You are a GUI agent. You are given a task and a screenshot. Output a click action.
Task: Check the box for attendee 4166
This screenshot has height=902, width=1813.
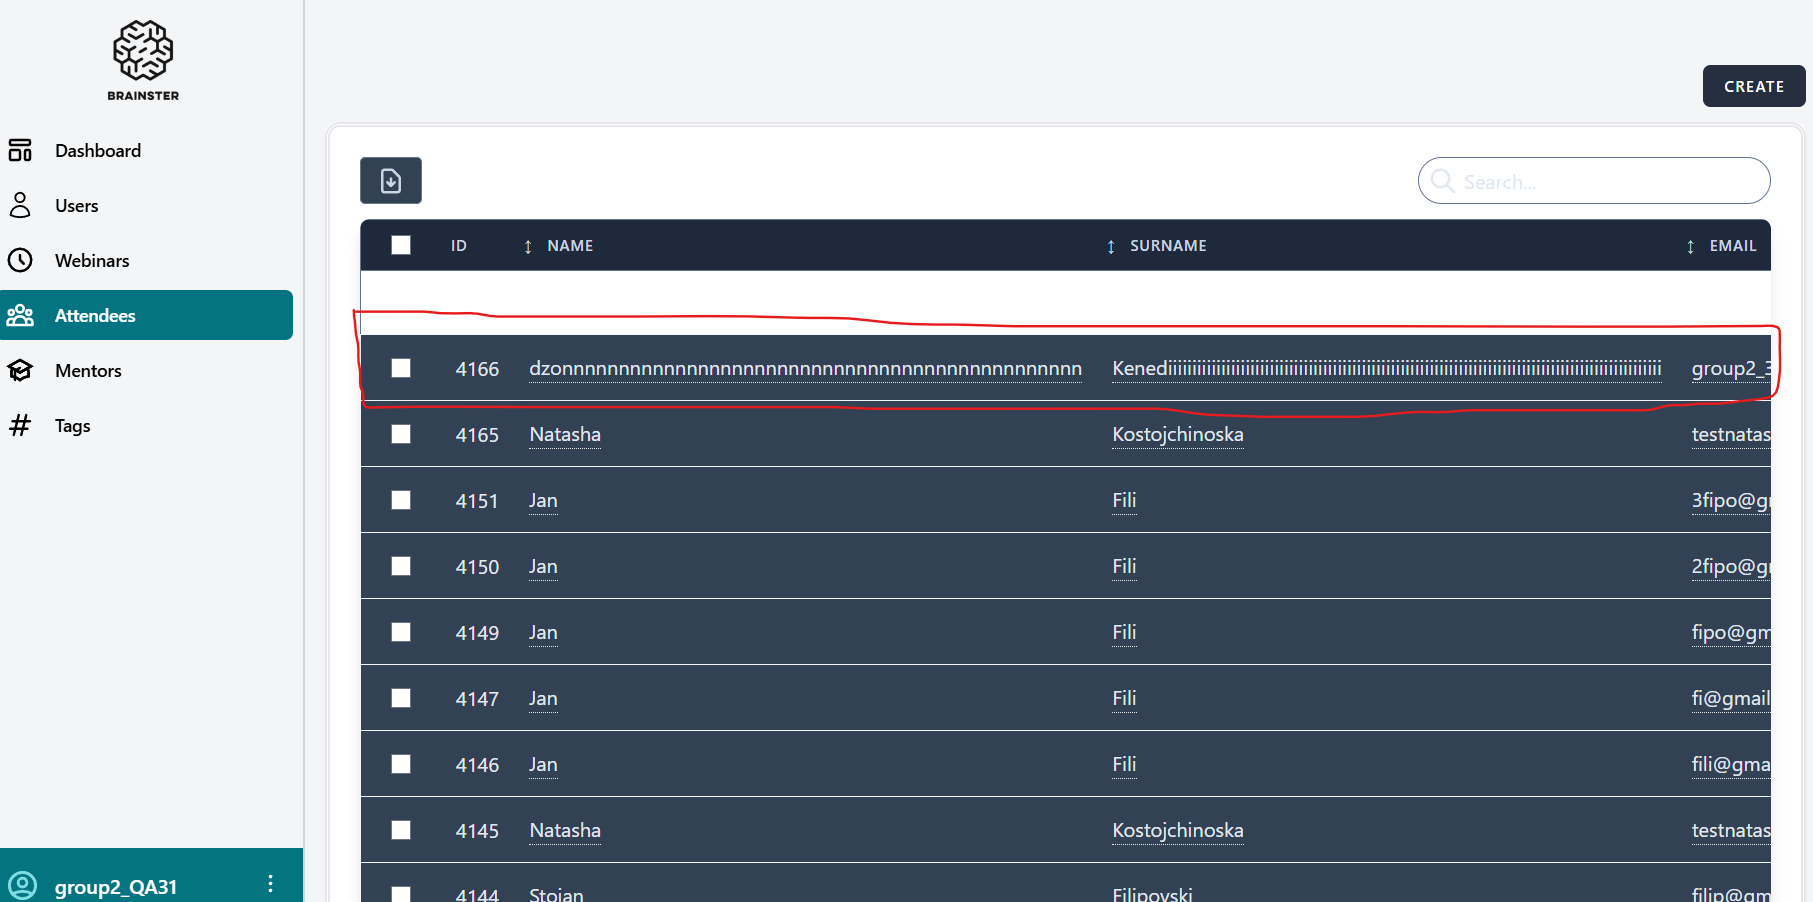tap(401, 368)
